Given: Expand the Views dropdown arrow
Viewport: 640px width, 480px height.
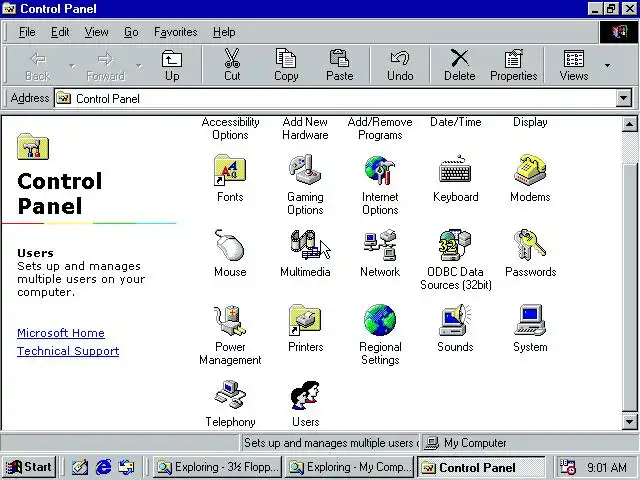Looking at the screenshot, I should click(x=608, y=65).
